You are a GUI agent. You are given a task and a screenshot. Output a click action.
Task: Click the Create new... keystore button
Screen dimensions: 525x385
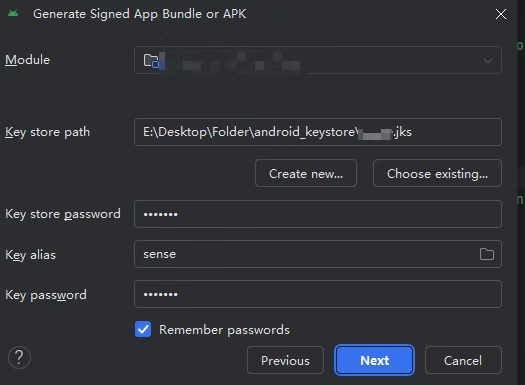pyautogui.click(x=306, y=173)
